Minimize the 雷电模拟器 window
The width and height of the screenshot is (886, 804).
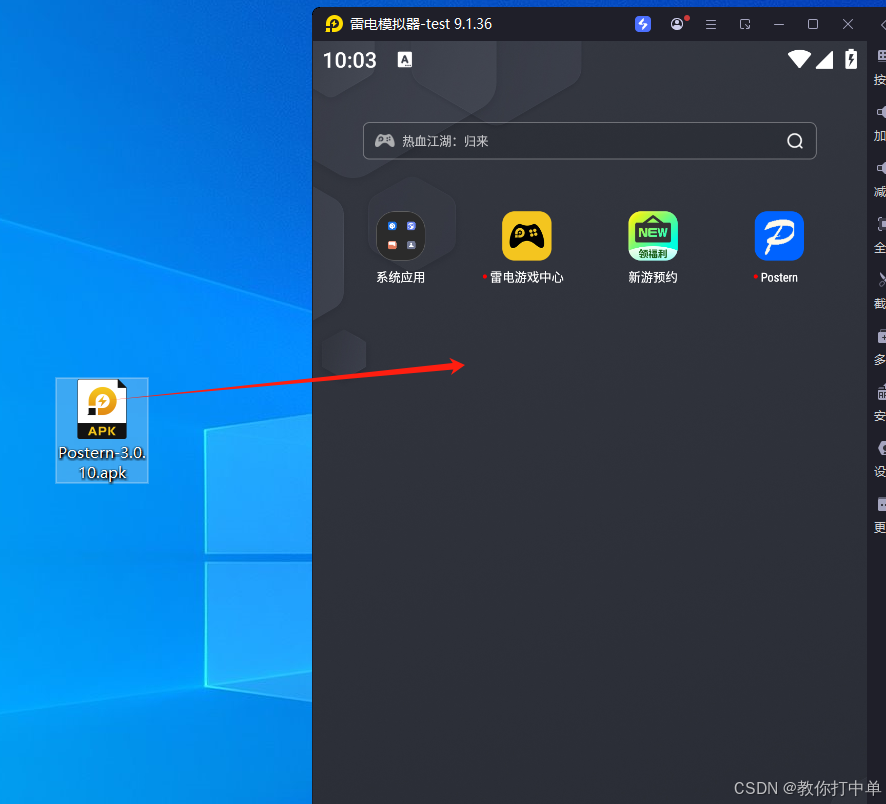coord(779,24)
